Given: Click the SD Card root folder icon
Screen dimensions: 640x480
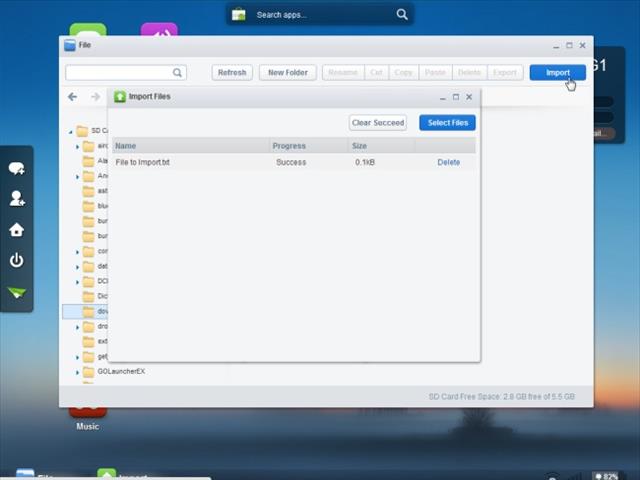Looking at the screenshot, I should point(82,131).
